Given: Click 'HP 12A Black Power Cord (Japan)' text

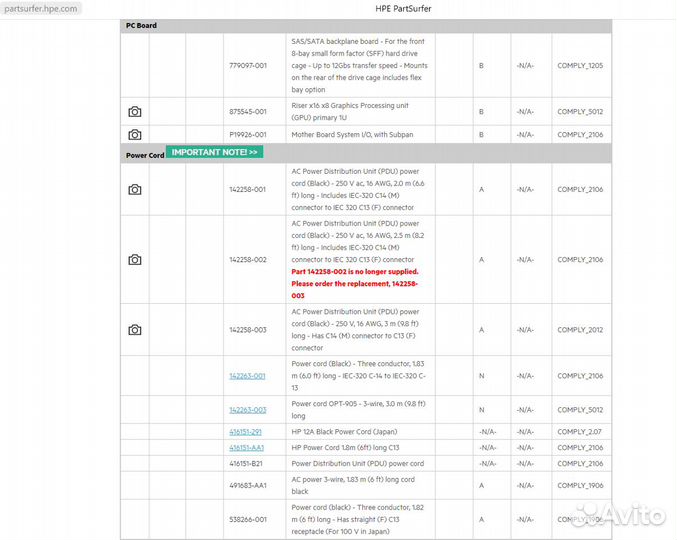Looking at the screenshot, I should (x=344, y=432).
